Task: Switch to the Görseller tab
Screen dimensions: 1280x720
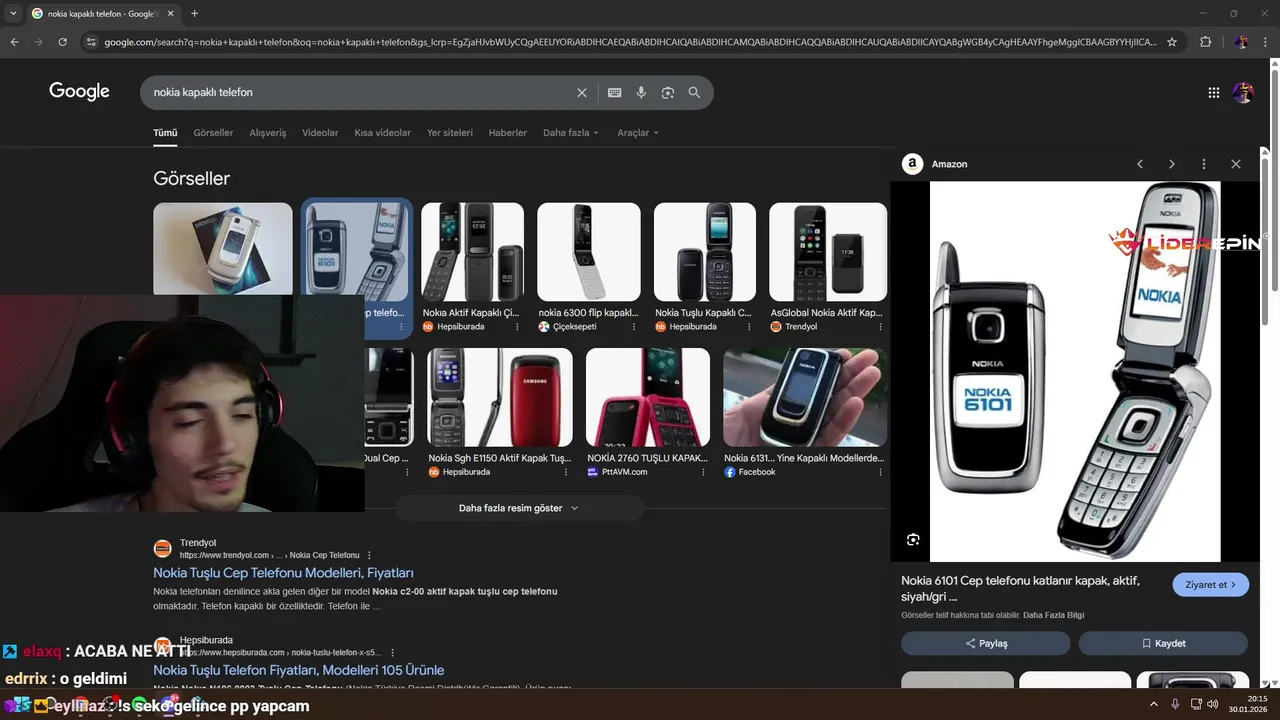Action: point(213,133)
